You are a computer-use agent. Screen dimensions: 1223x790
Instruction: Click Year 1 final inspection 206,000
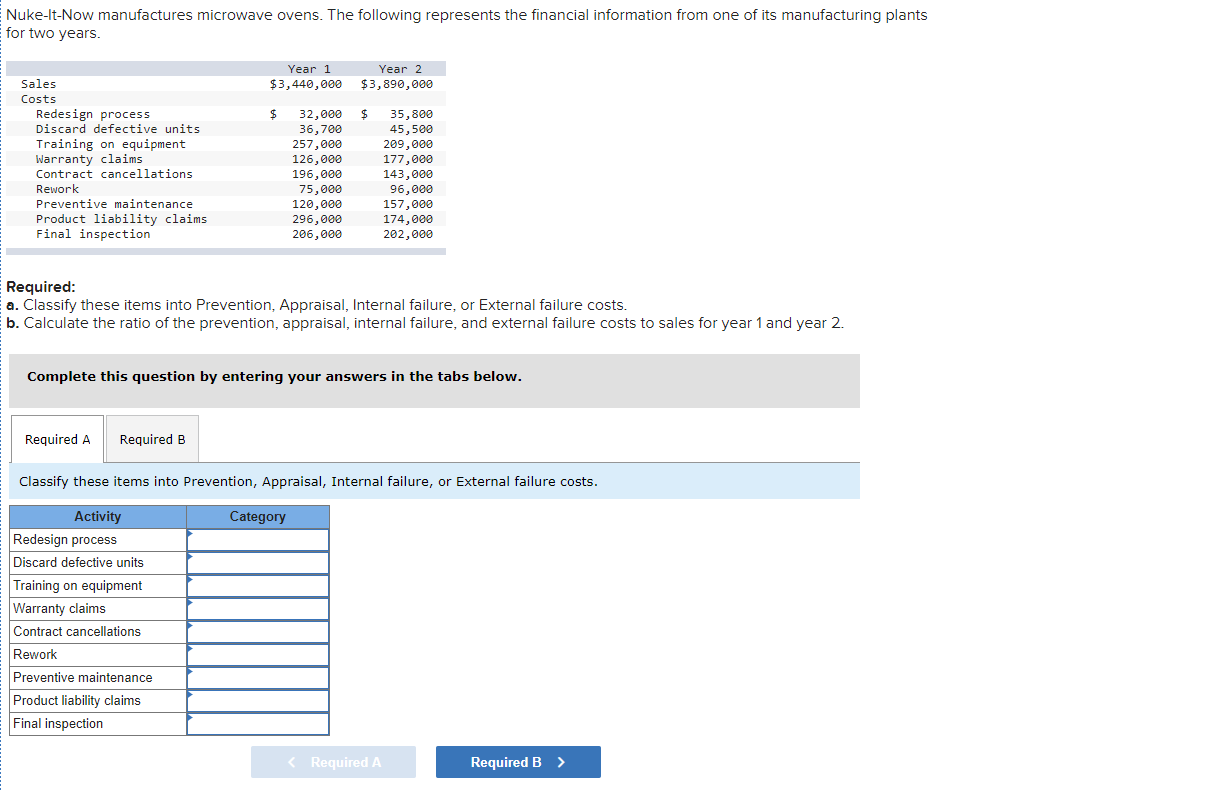pos(317,234)
